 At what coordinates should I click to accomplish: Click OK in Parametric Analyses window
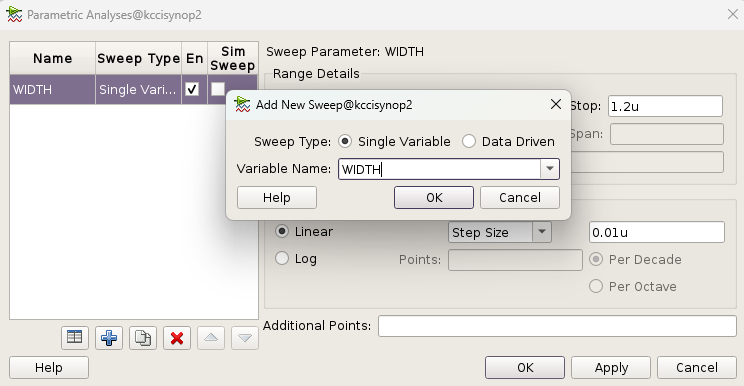525,368
